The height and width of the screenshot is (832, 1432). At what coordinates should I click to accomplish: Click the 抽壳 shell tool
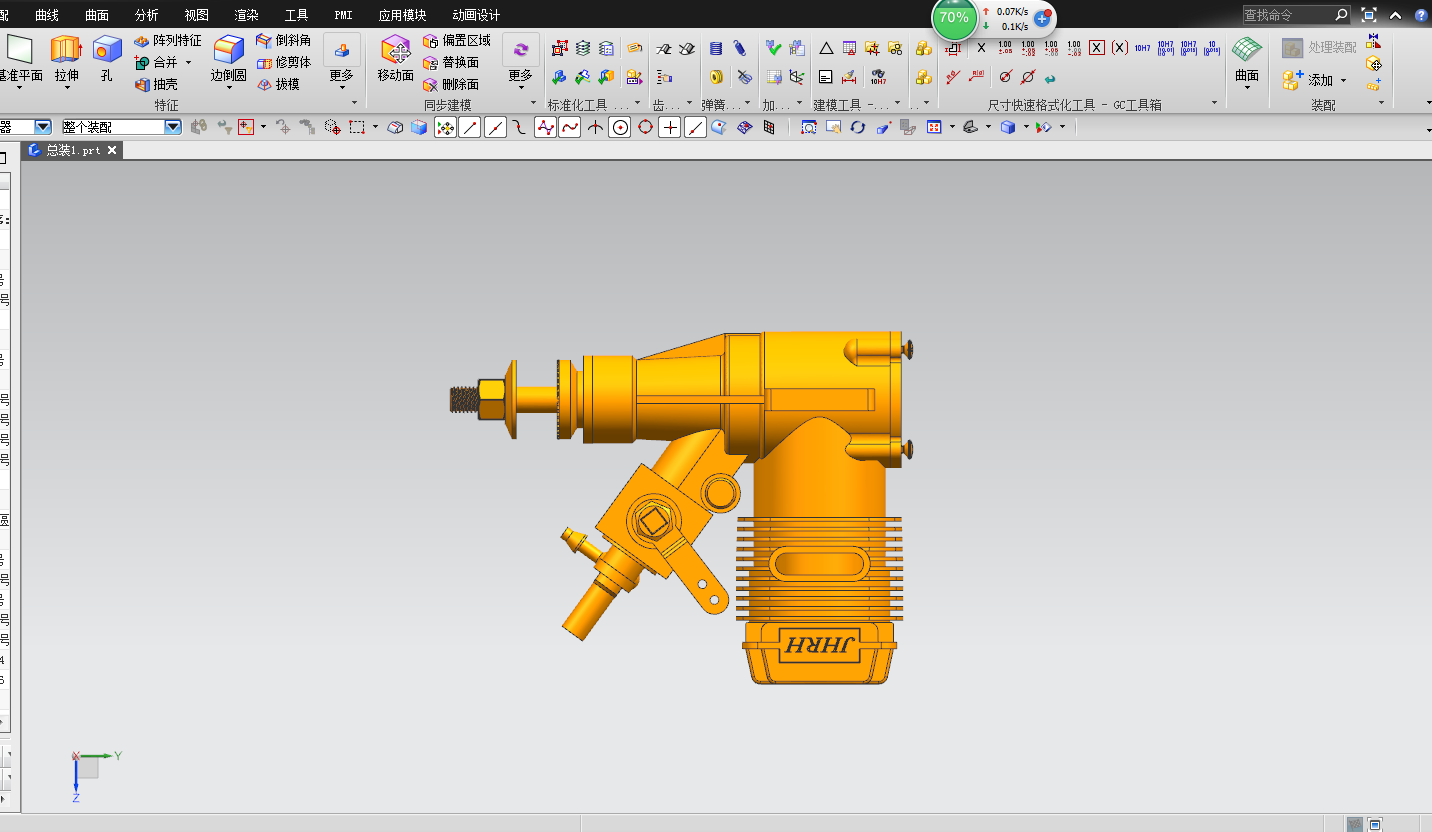click(x=156, y=84)
